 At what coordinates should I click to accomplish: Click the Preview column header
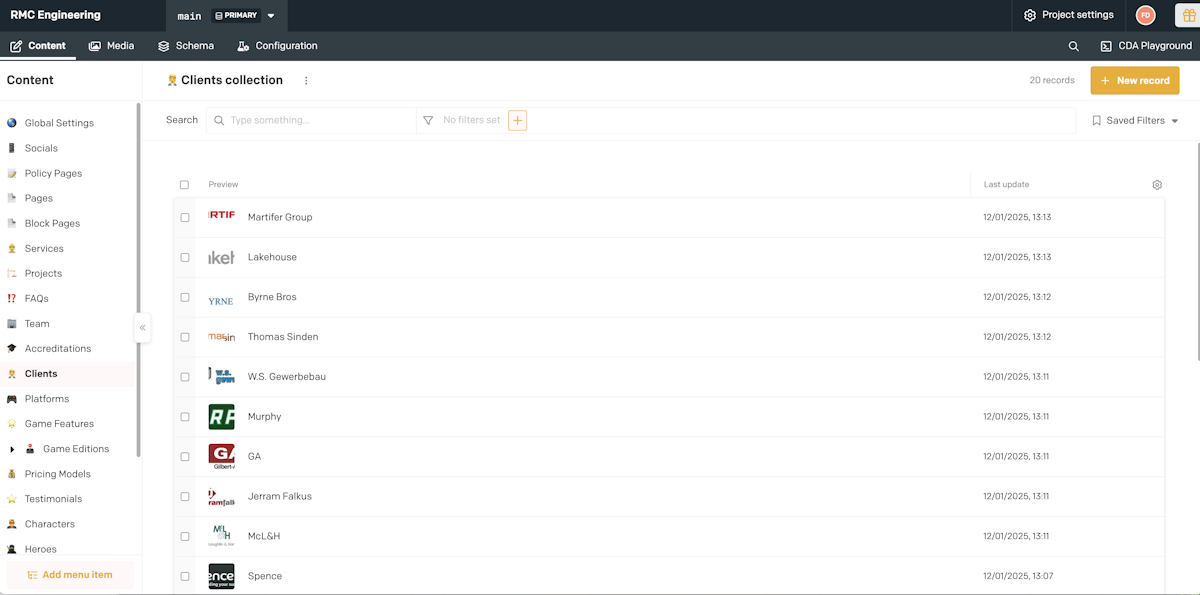(223, 185)
